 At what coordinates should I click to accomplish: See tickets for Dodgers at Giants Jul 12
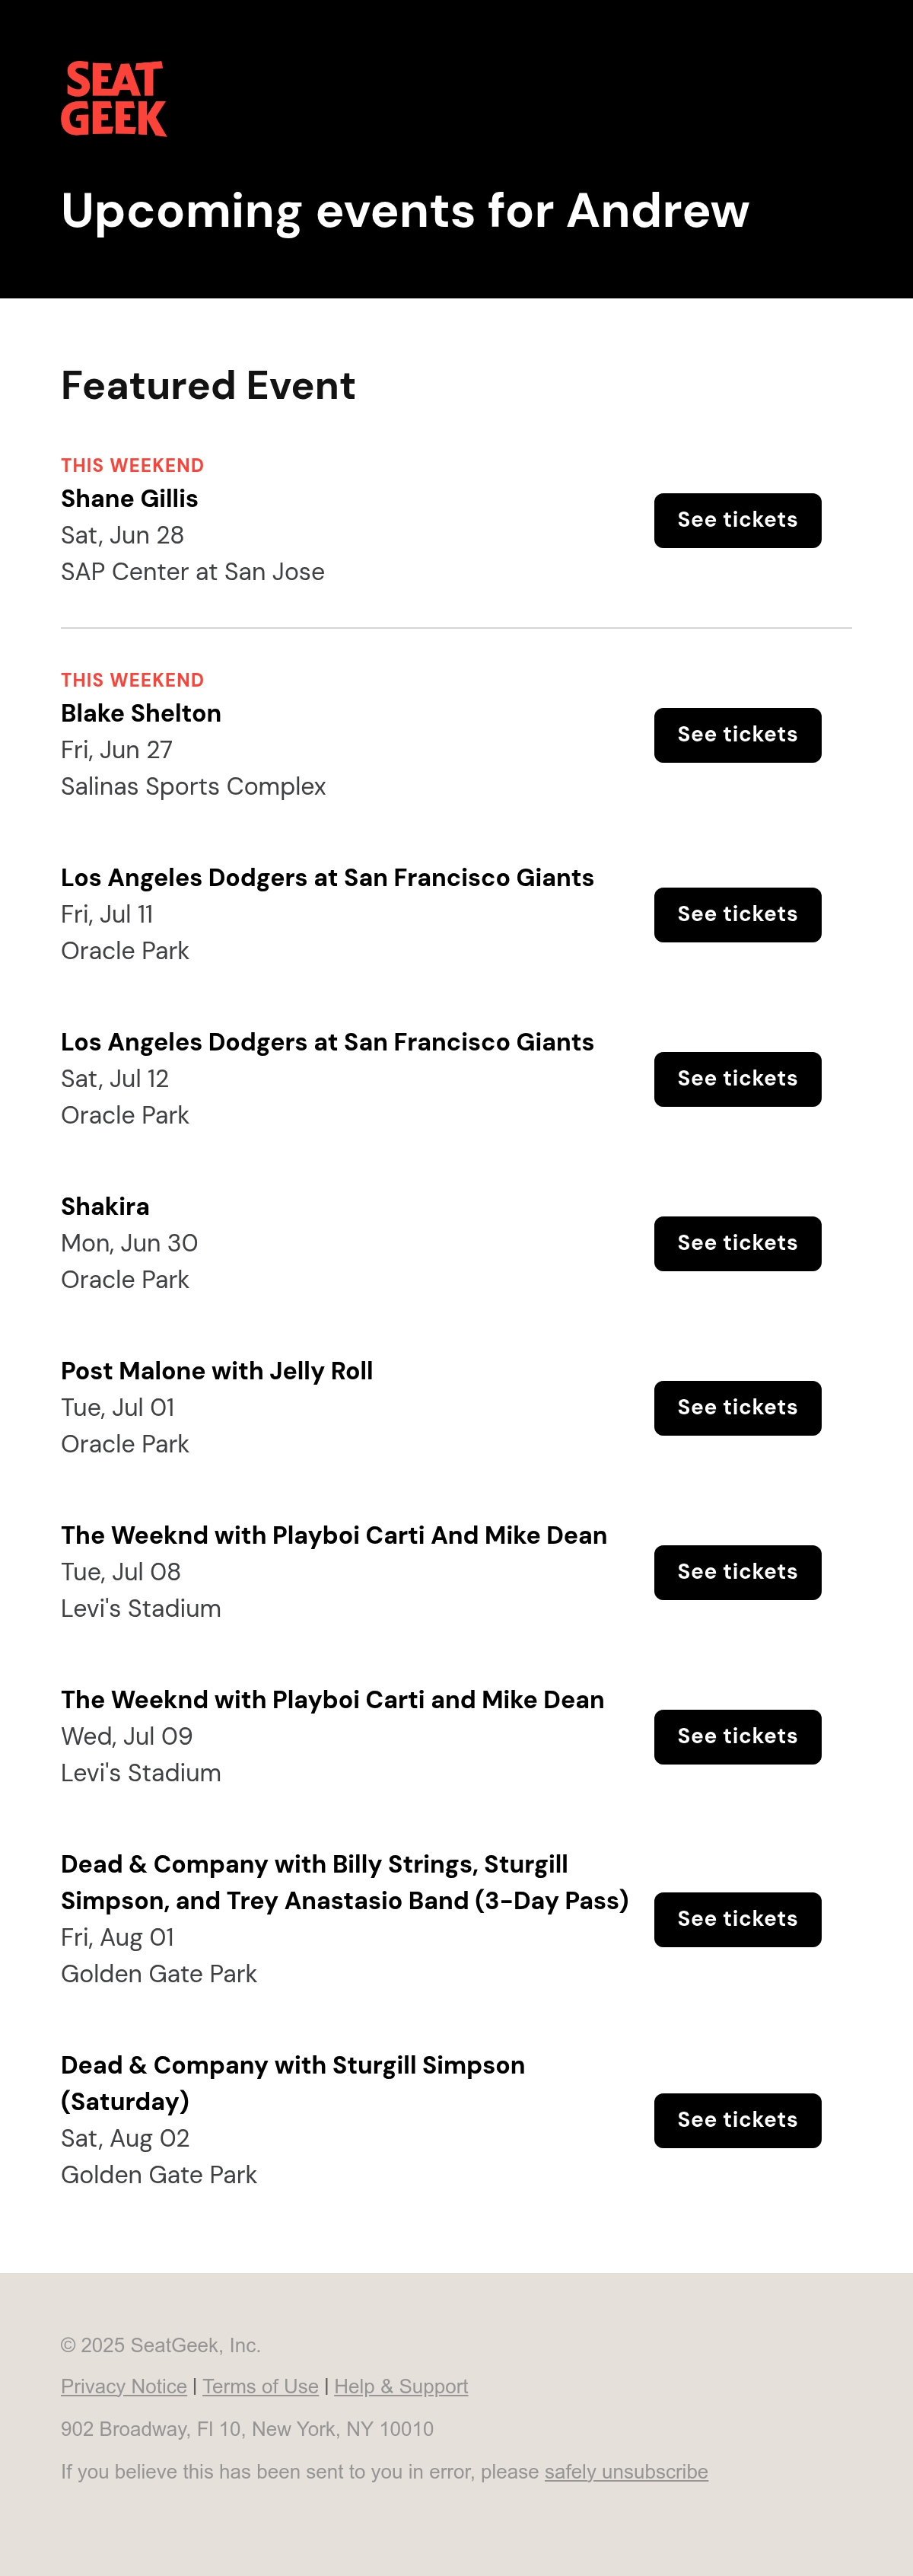[737, 1079]
